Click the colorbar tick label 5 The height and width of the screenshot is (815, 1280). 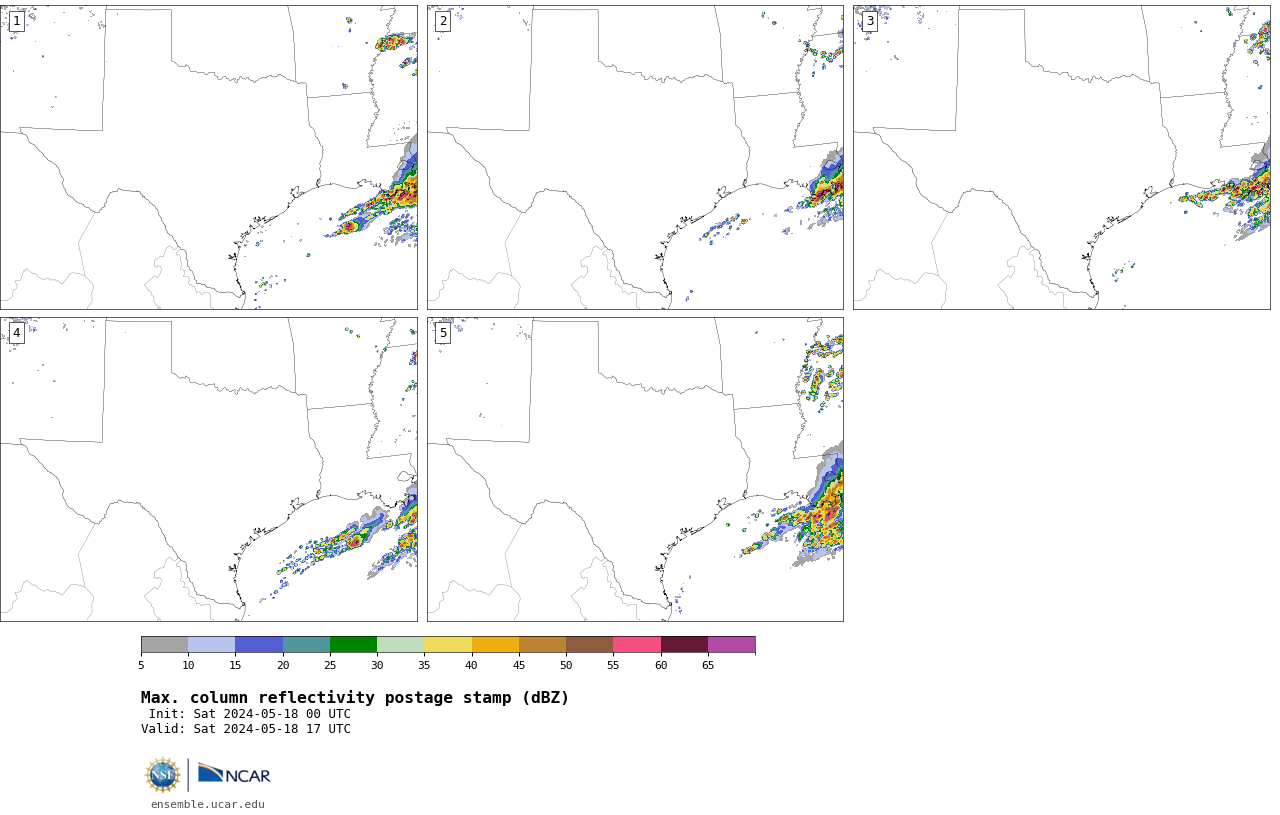click(x=141, y=665)
